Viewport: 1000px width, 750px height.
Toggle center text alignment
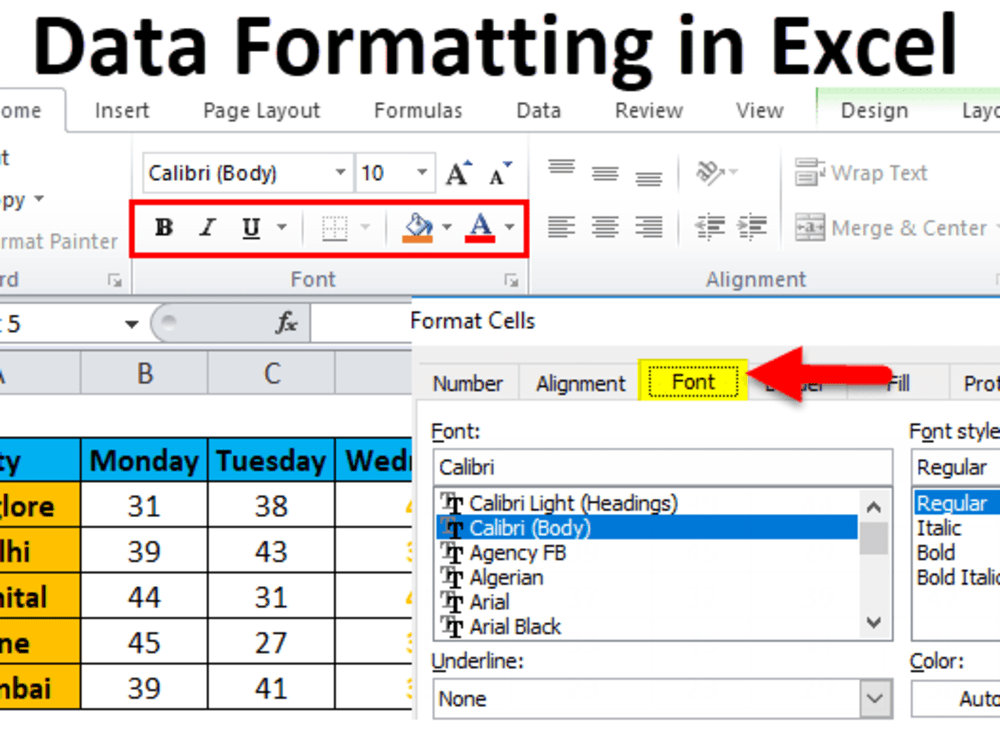pyautogui.click(x=605, y=227)
